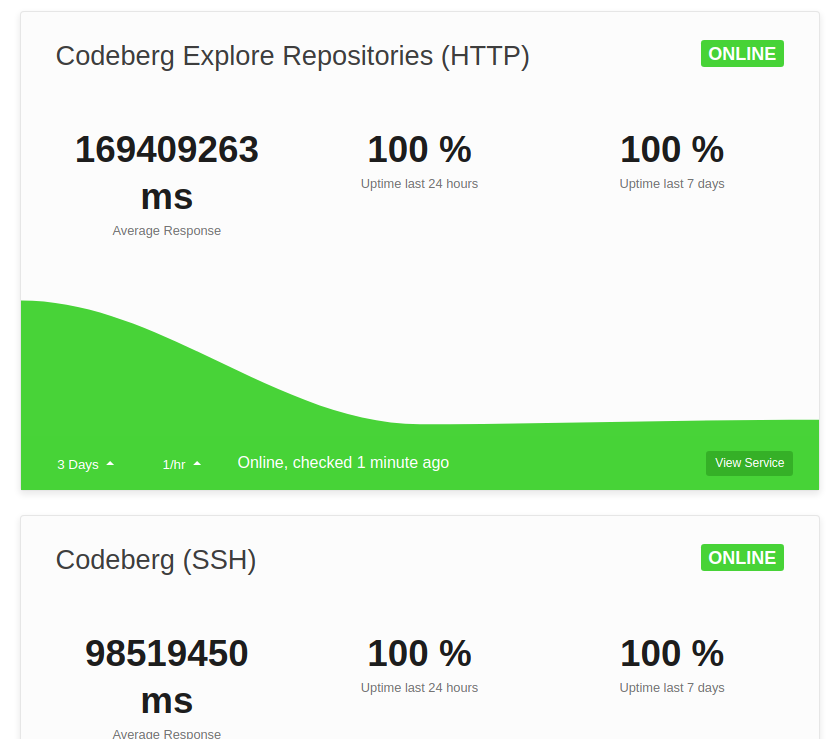This screenshot has width=827, height=739.
Task: Open the "1/hr" interval dropdown
Action: tap(173, 464)
